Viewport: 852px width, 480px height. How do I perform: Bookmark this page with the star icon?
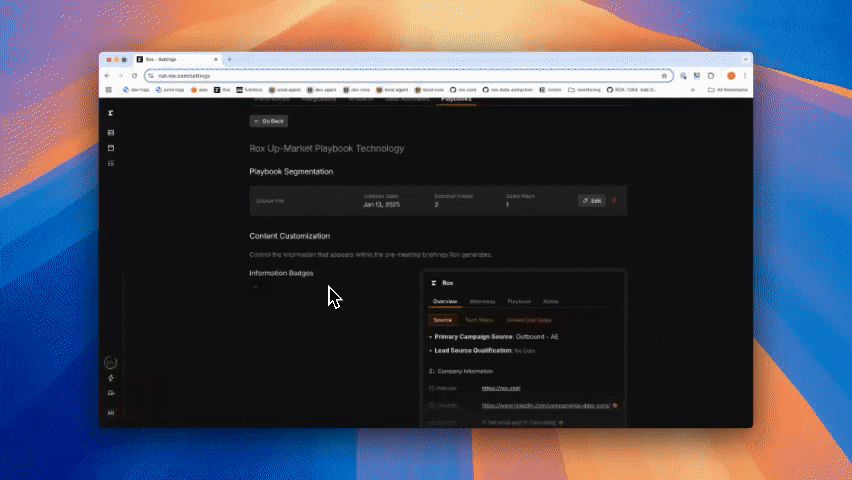point(664,75)
